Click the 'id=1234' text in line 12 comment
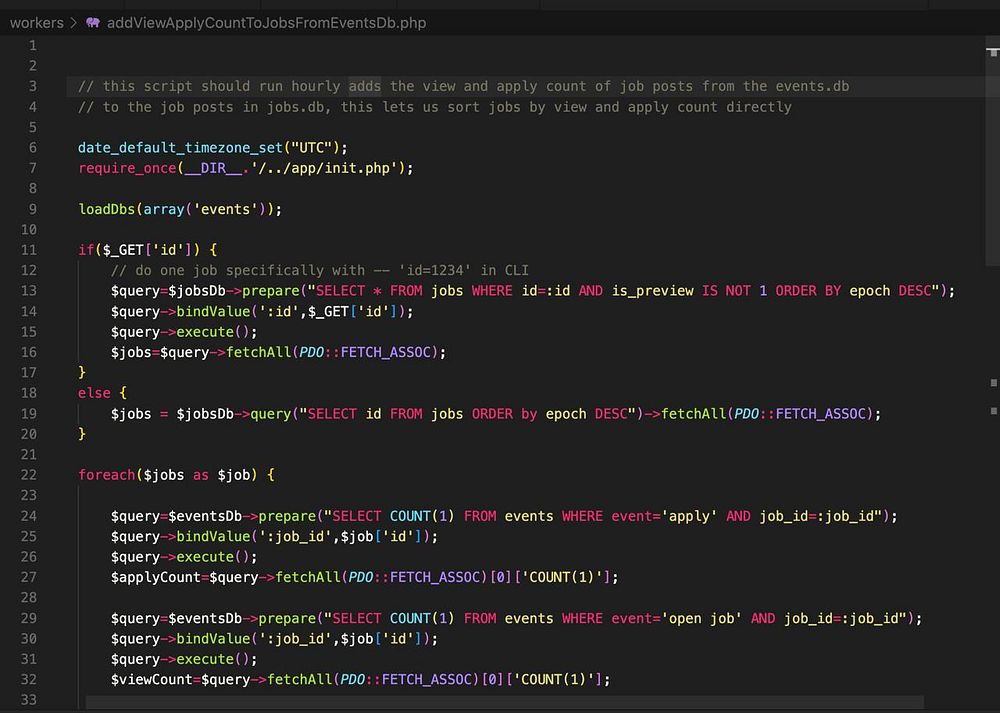This screenshot has width=1000, height=713. coord(434,270)
